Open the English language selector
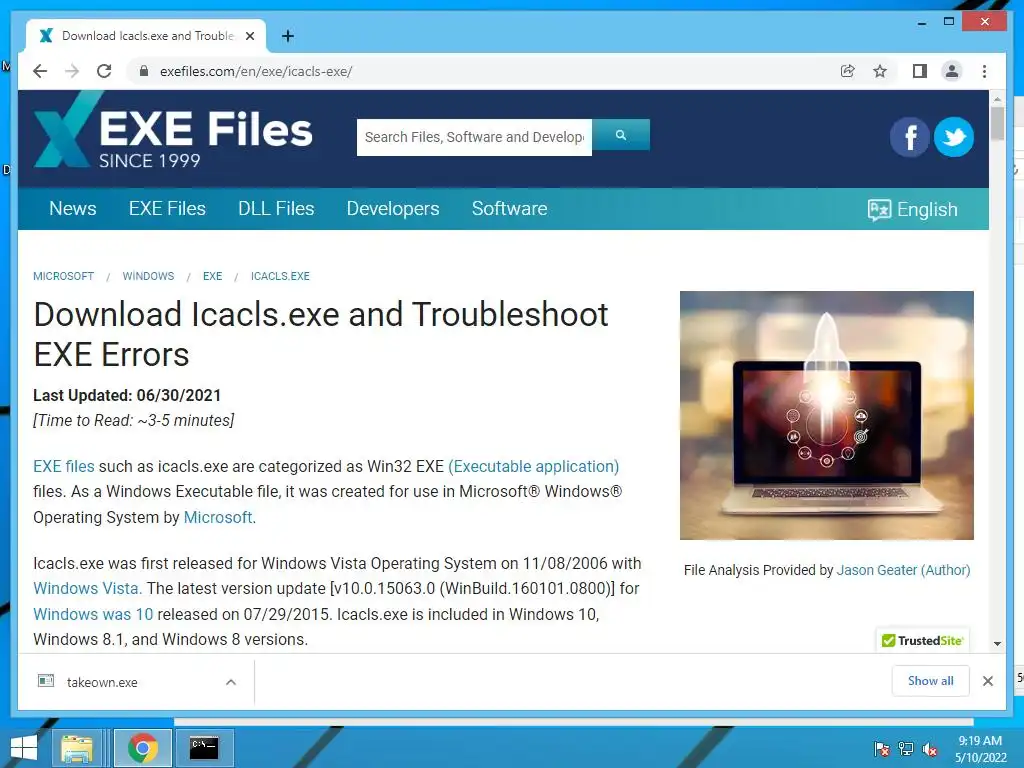1024x768 pixels. click(912, 210)
